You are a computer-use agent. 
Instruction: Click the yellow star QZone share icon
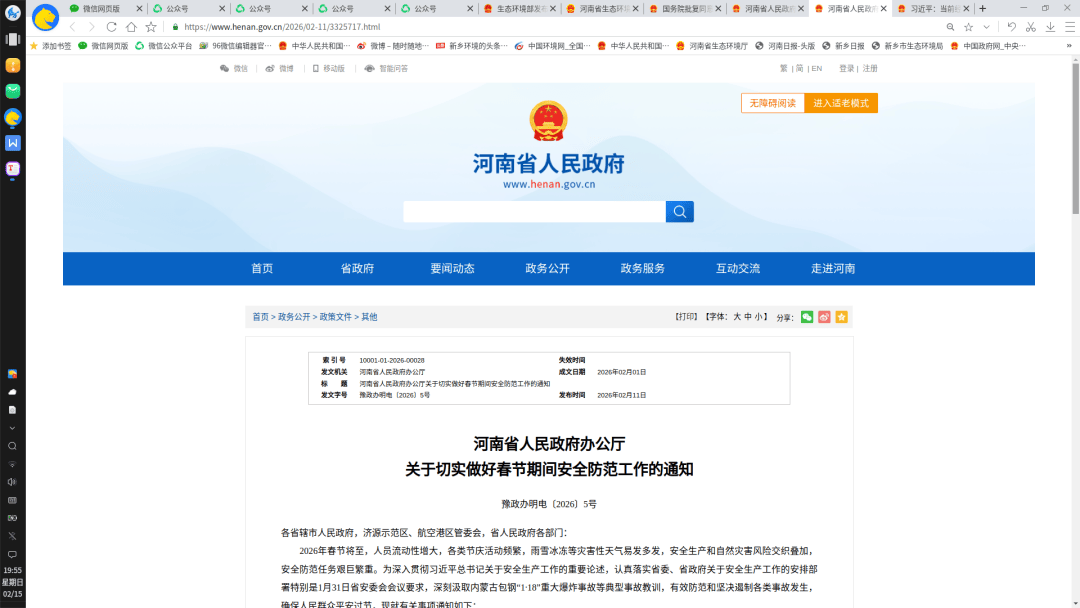(841, 317)
